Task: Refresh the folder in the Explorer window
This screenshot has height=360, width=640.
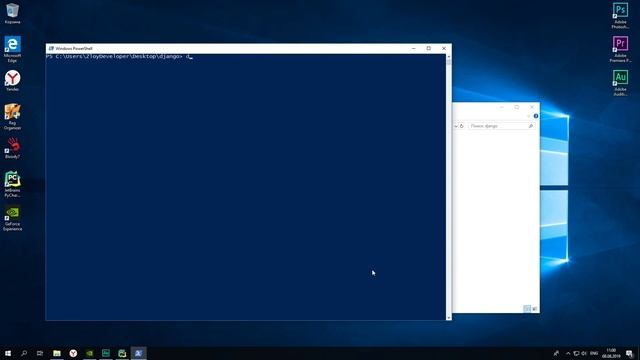Action: pyautogui.click(x=462, y=126)
